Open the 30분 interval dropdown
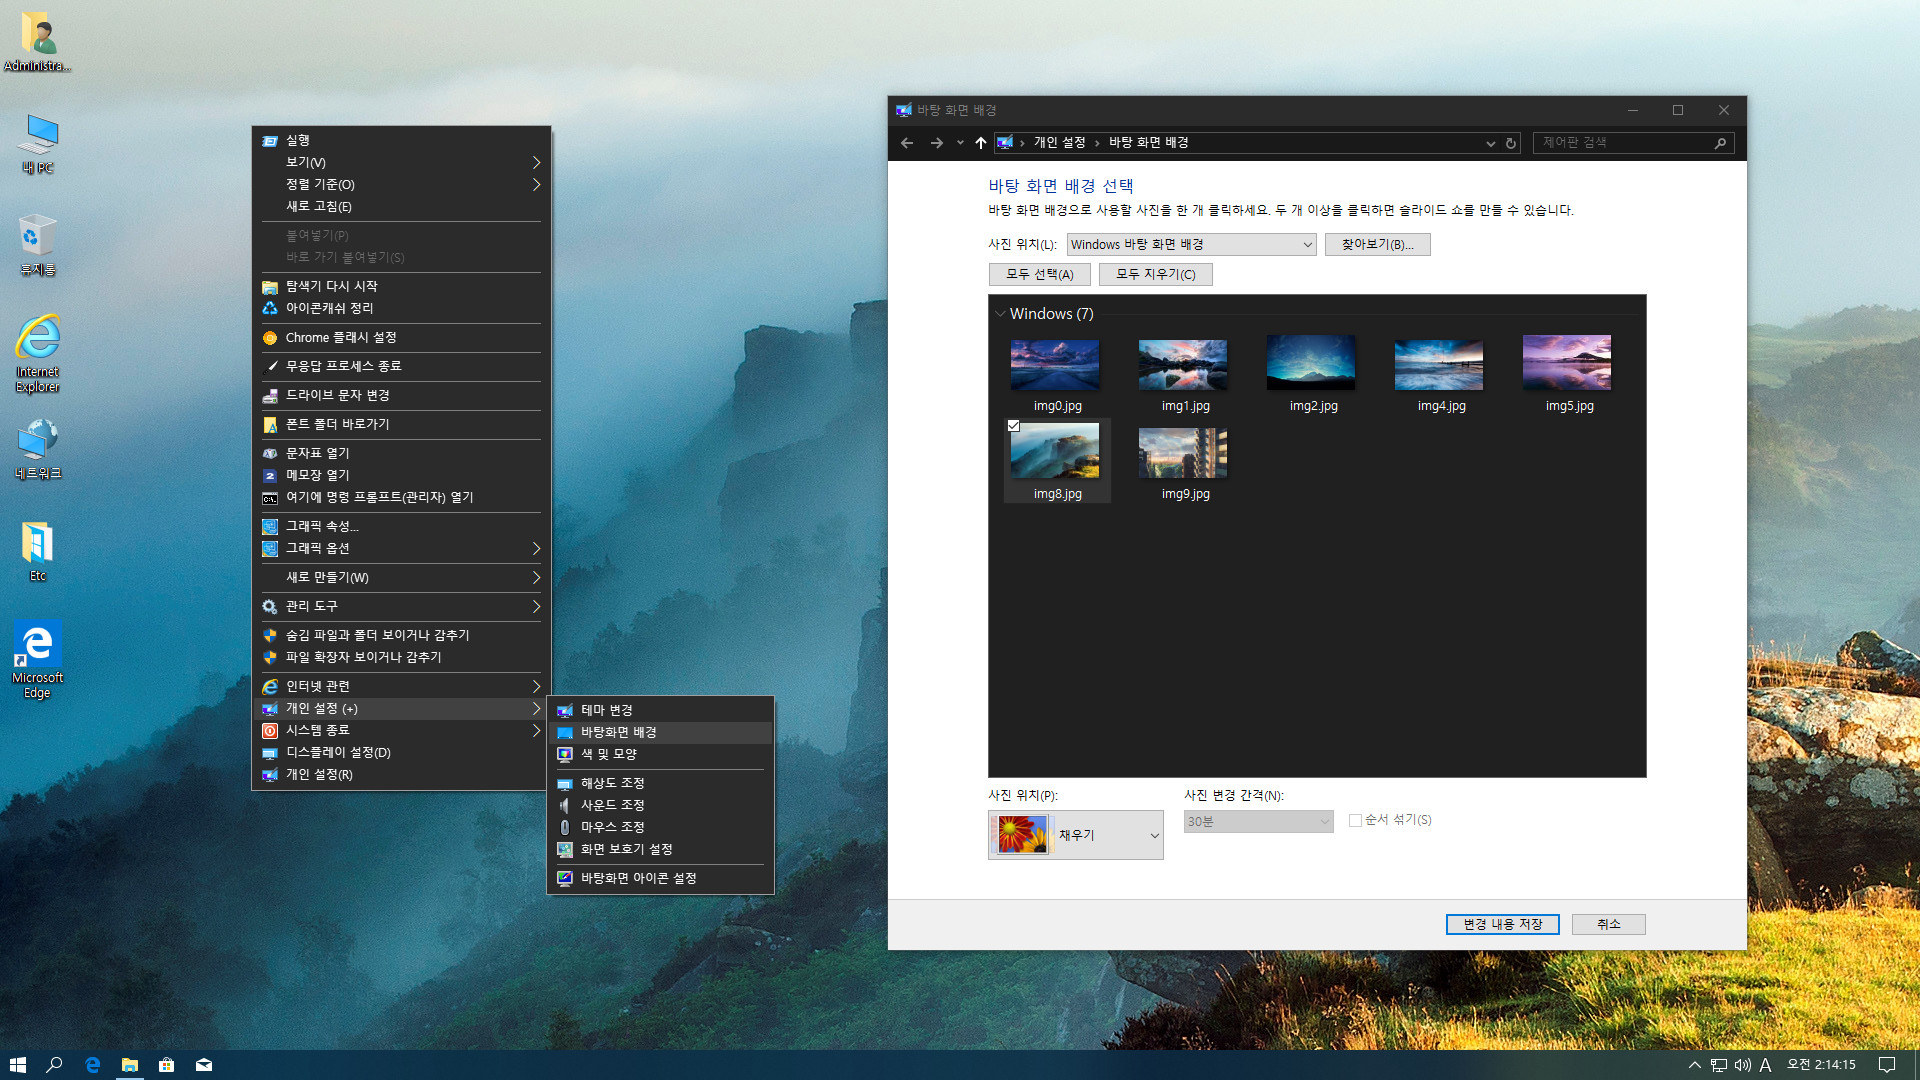 pos(1258,821)
